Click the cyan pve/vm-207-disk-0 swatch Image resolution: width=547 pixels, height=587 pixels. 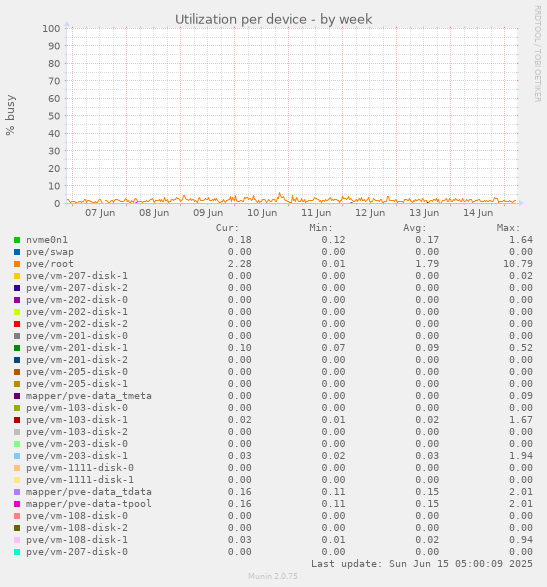point(17,552)
